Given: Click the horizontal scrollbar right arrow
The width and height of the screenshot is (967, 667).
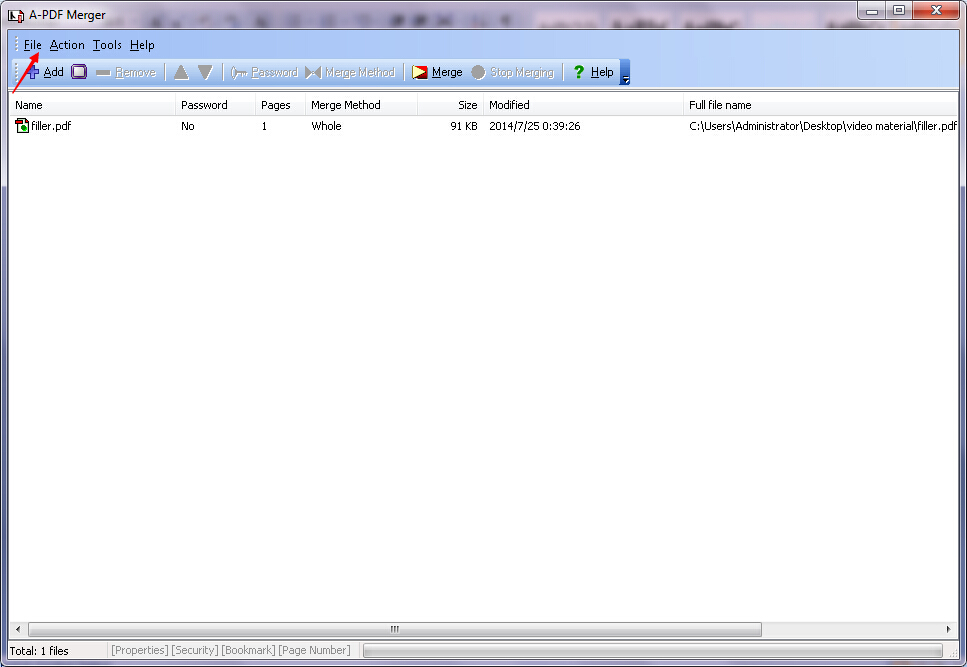Looking at the screenshot, I should pos(948,629).
